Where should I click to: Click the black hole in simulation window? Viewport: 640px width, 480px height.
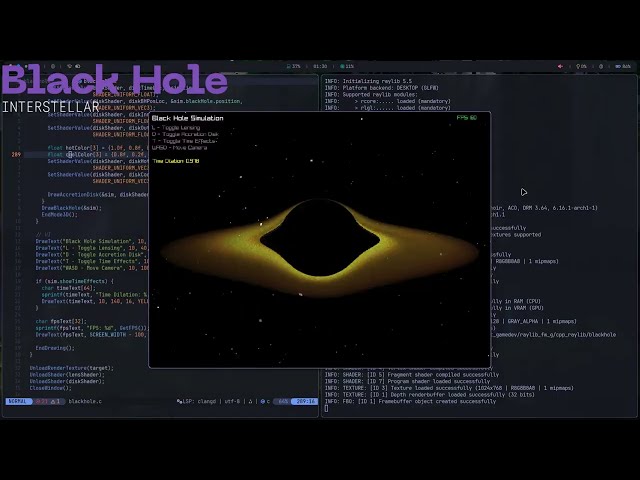click(x=320, y=238)
